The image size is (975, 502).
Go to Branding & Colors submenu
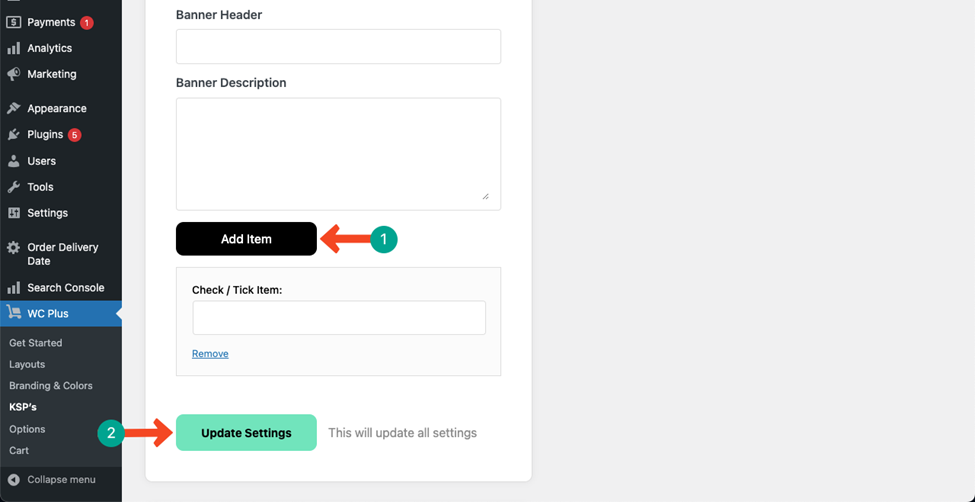point(51,386)
